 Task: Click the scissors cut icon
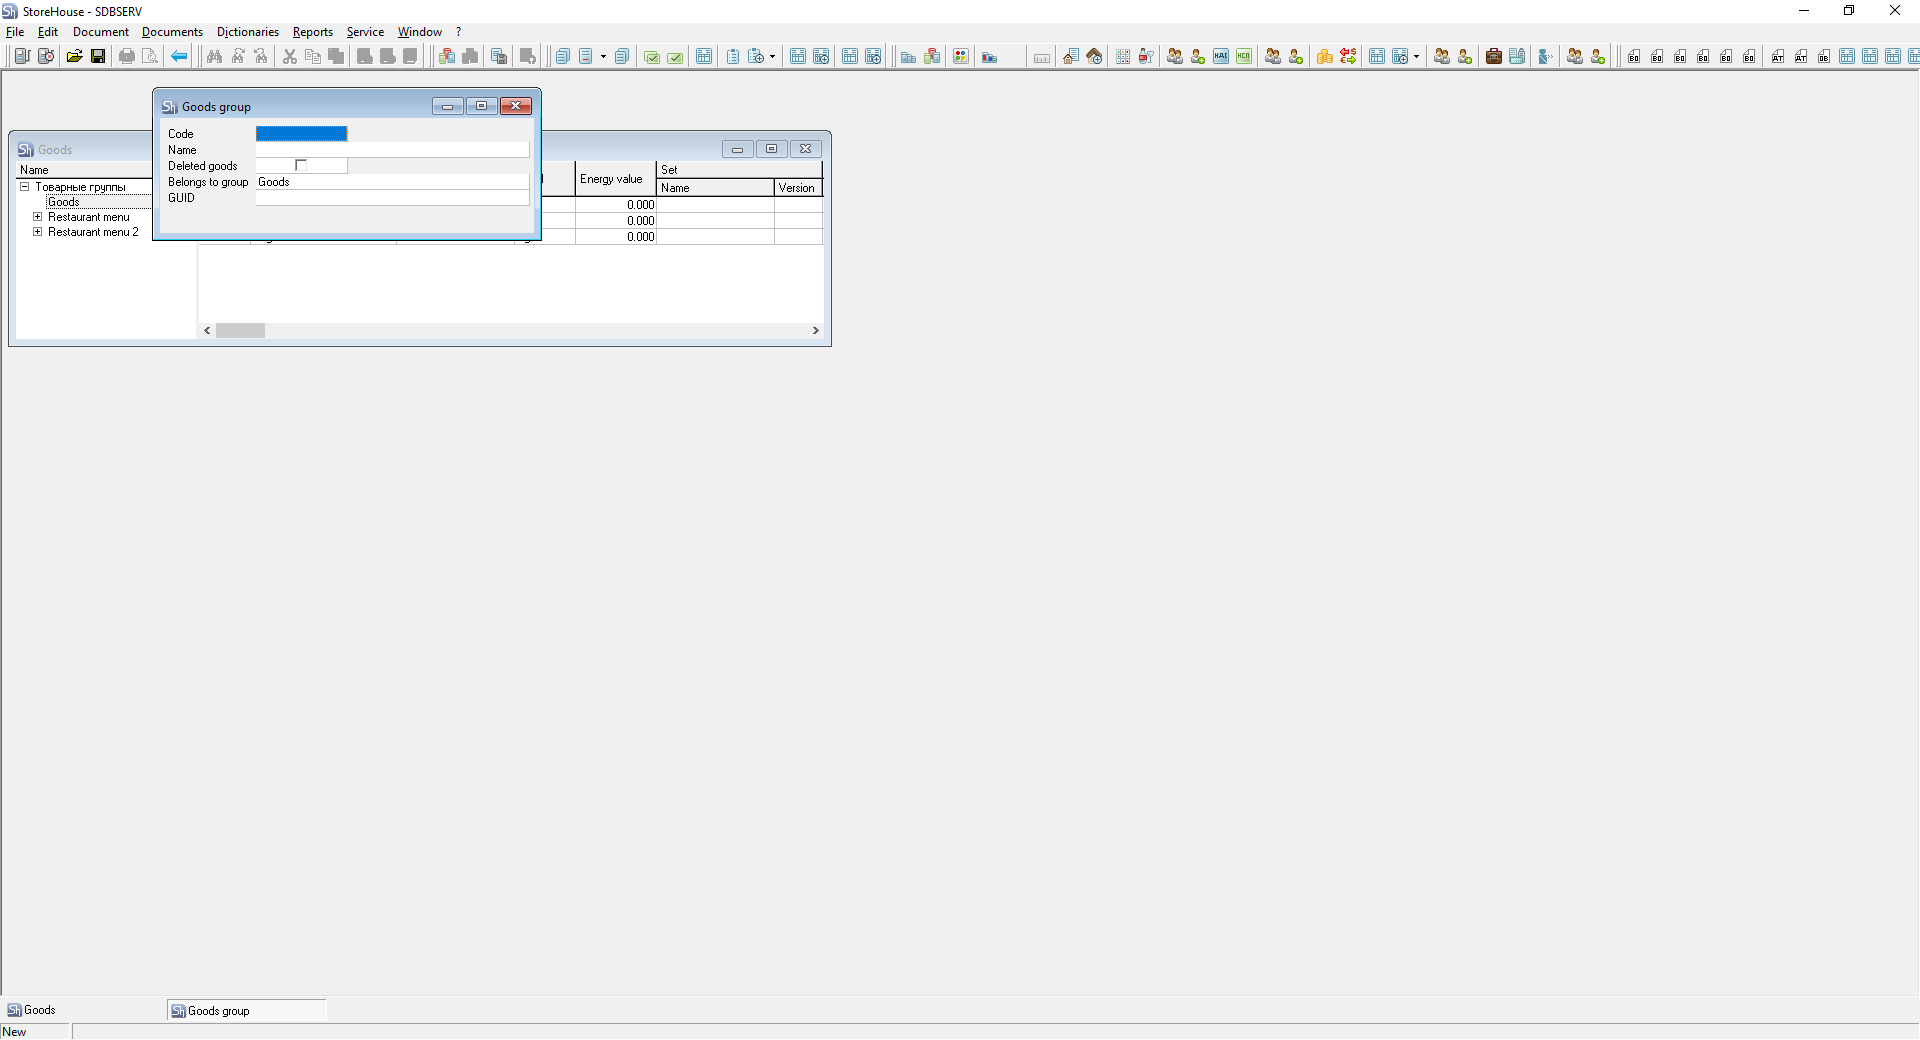290,56
